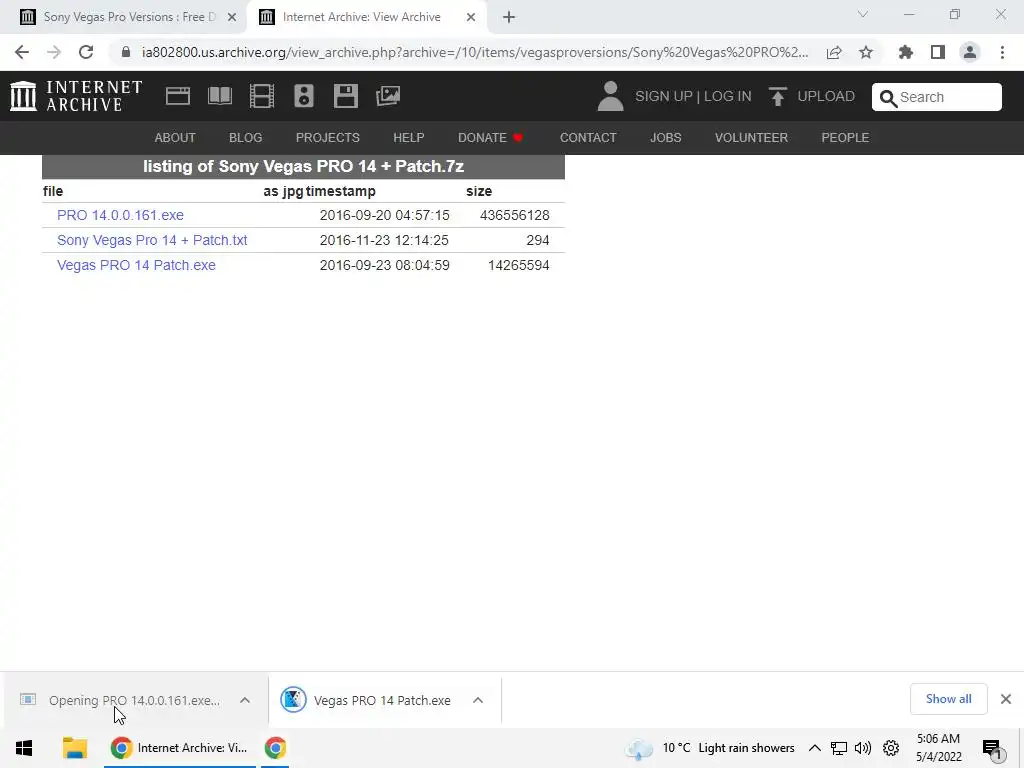1024x768 pixels.
Task: Open Sony Vegas Pro 14 + Patch.txt
Action: pyautogui.click(x=152, y=240)
